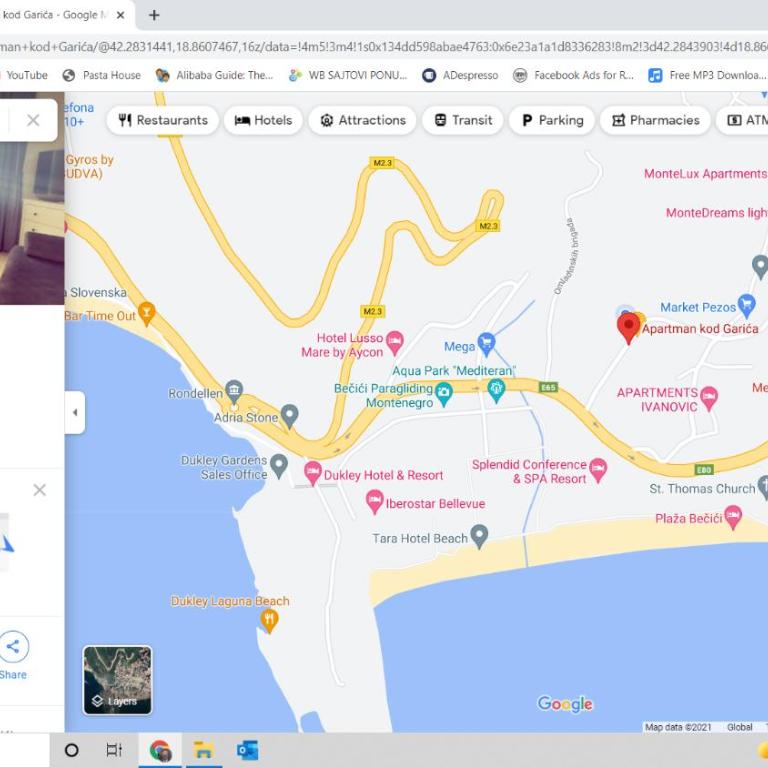The image size is (768, 768).
Task: Click the Share icon in side panel
Action: coord(14,647)
